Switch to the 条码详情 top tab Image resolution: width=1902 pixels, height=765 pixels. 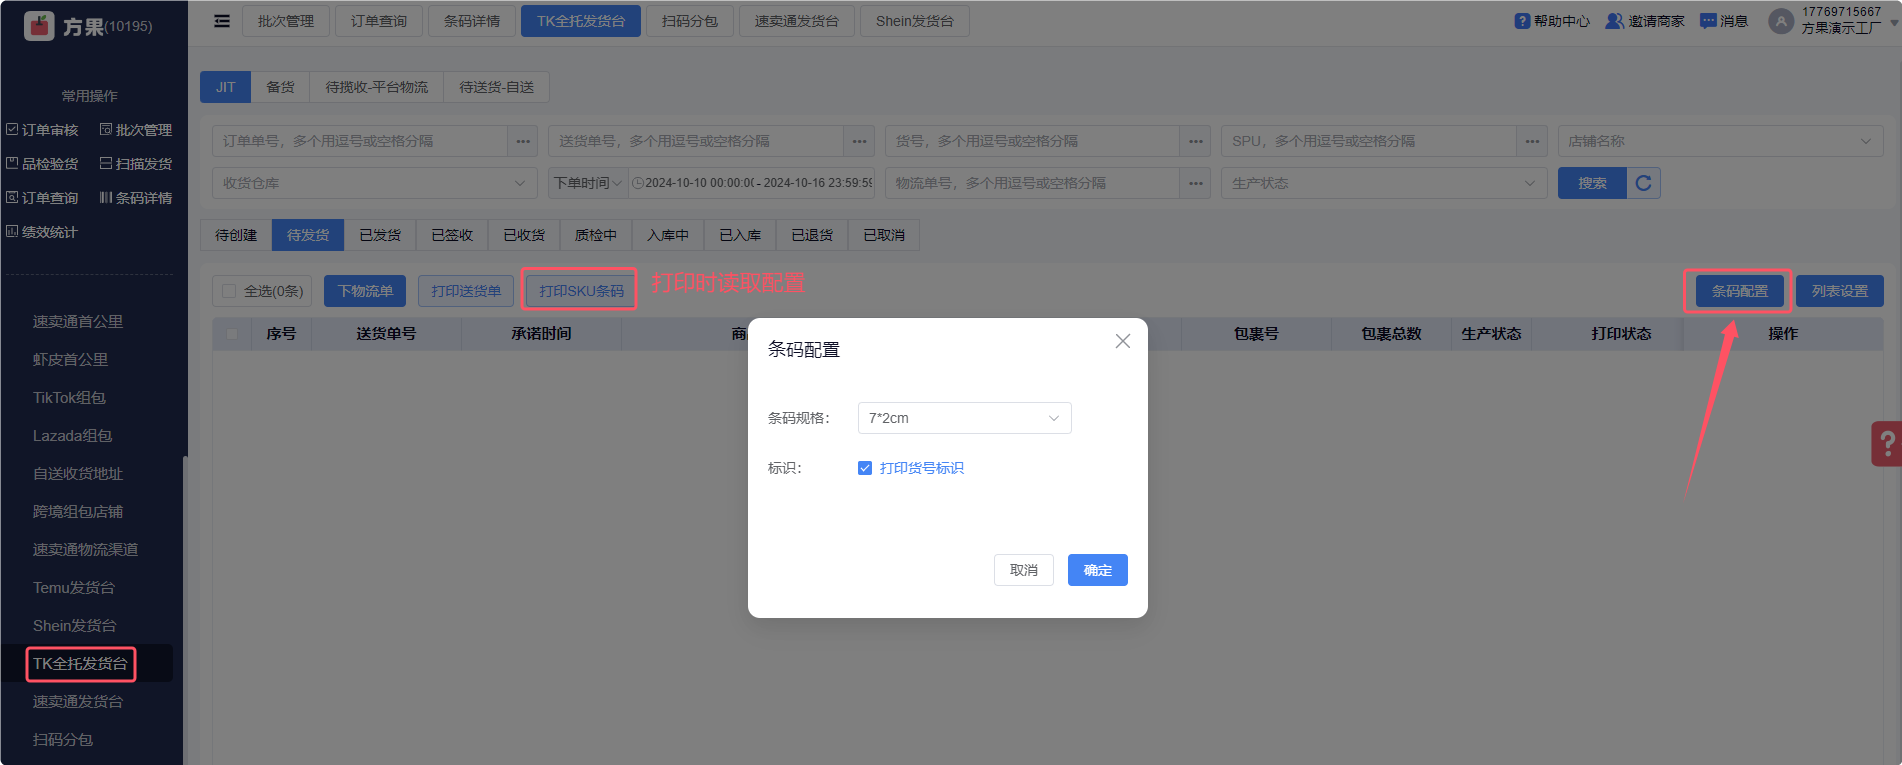click(472, 21)
